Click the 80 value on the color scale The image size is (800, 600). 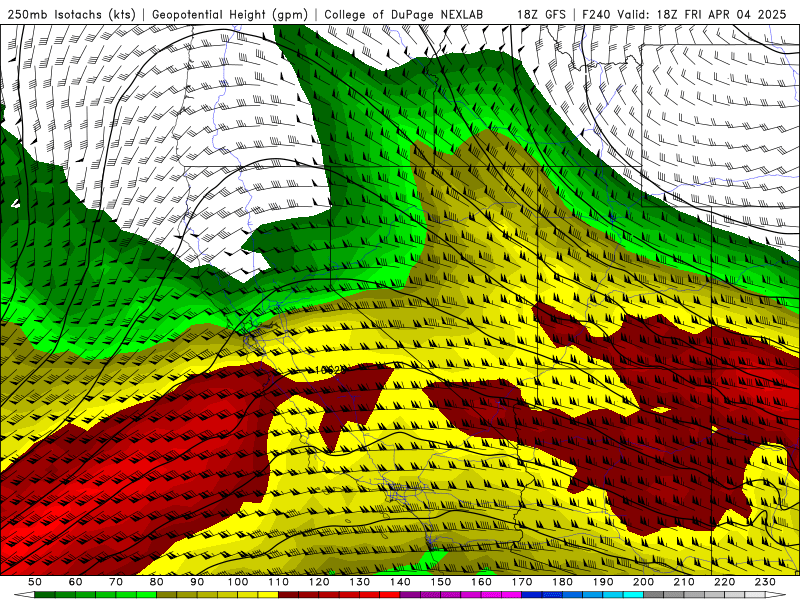tap(157, 582)
